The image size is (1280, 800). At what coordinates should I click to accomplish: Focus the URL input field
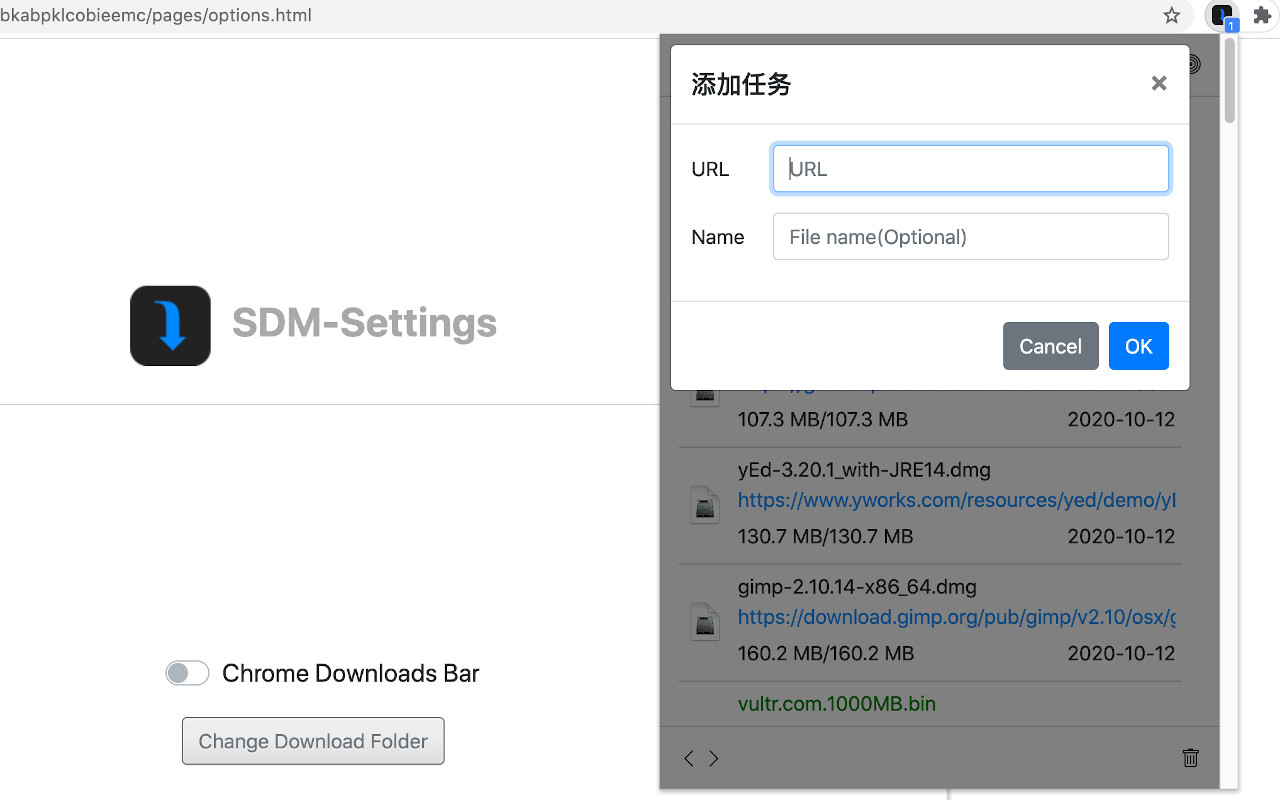tap(970, 169)
